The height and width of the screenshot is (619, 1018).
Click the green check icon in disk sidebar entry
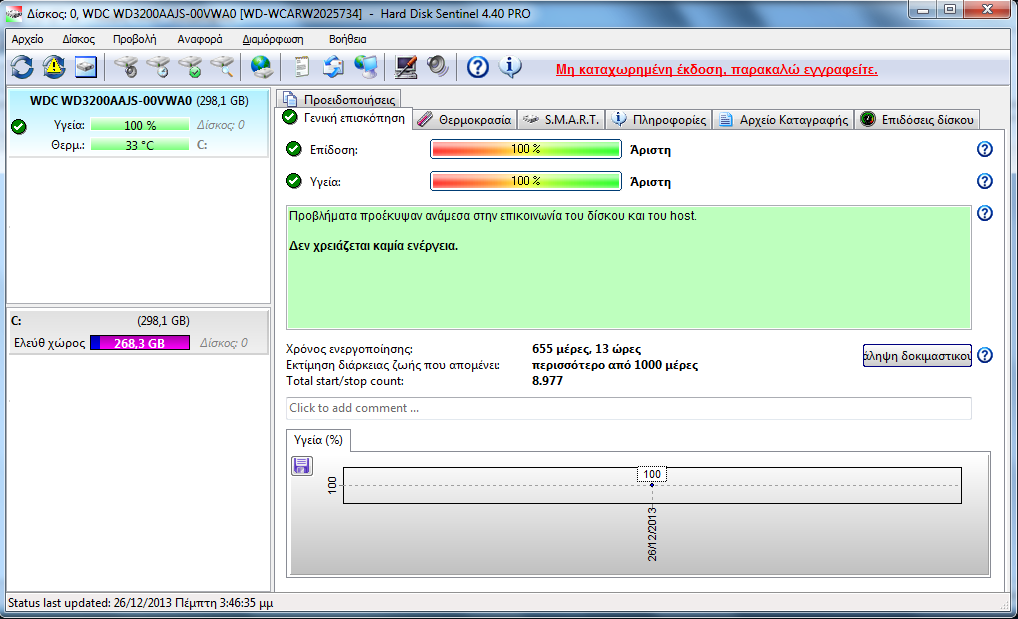tap(19, 127)
